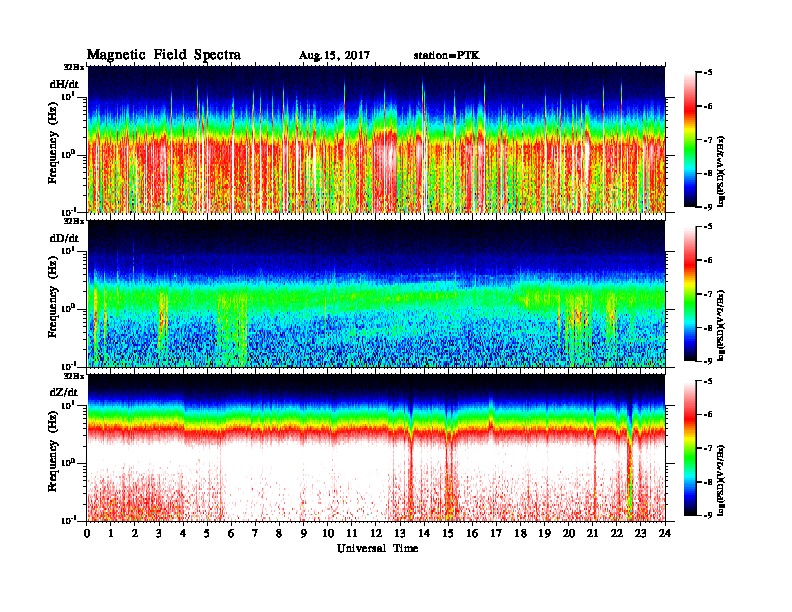Click the "-9" tick on the dZ/dt color bar
Image resolution: width=792 pixels, height=612 pixels.
click(x=708, y=515)
